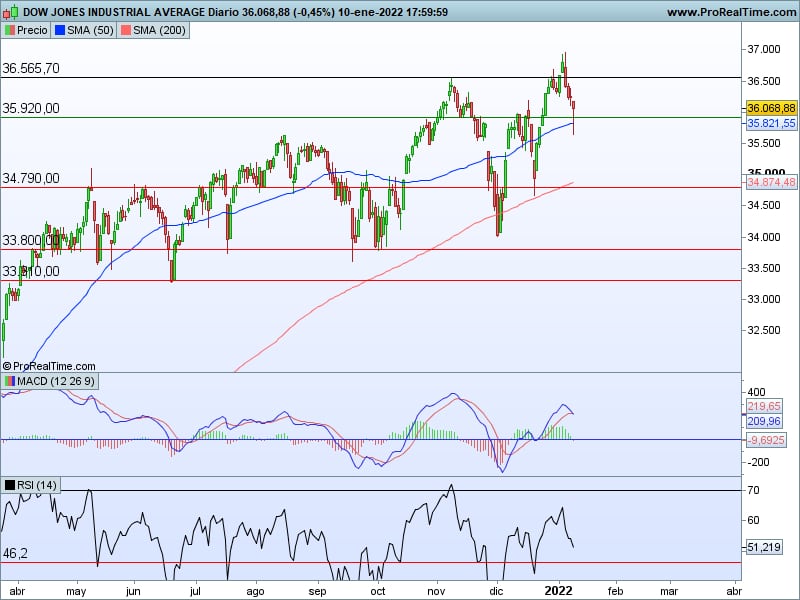The width and height of the screenshot is (800, 600).
Task: Select the 35.920,00 level label
Action: click(31, 108)
